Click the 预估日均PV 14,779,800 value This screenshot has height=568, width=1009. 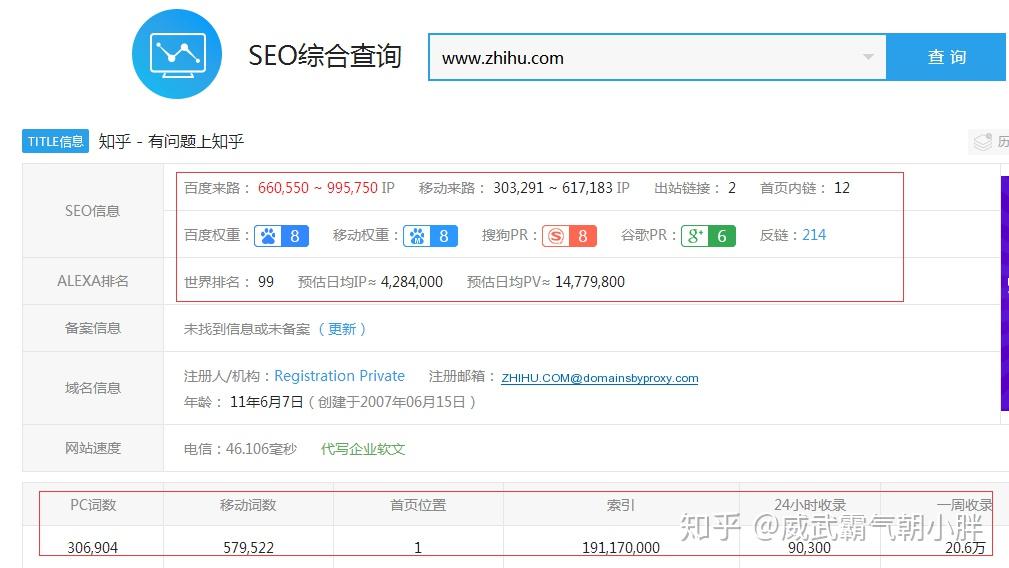(590, 282)
